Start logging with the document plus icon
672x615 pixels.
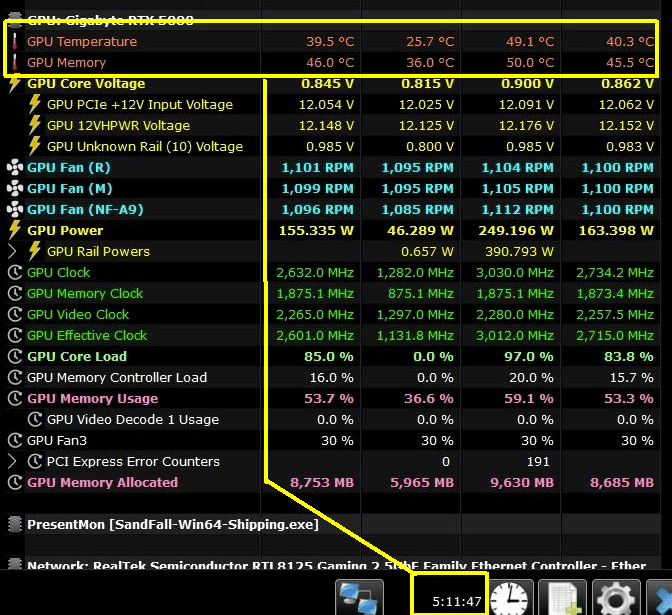coord(563,598)
